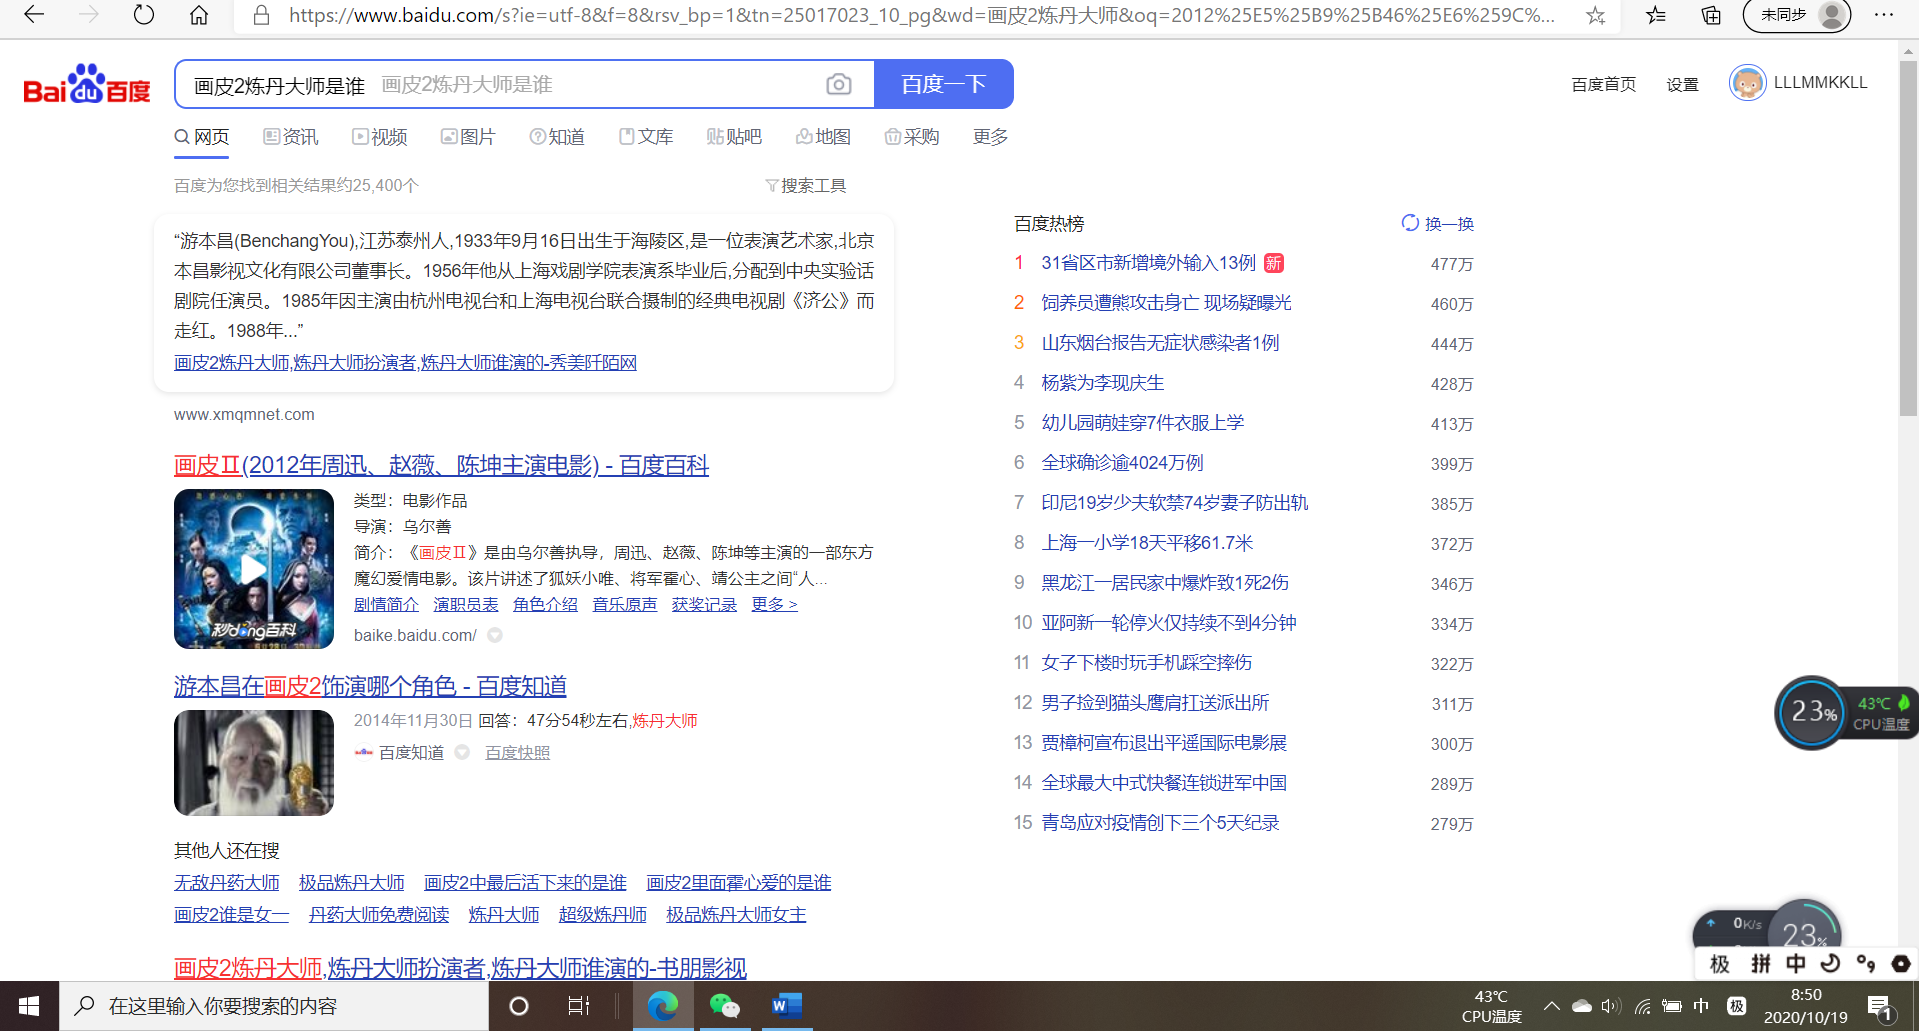Open Cortana from the taskbar
Screen dimensions: 1919x1031
(x=519, y=1006)
